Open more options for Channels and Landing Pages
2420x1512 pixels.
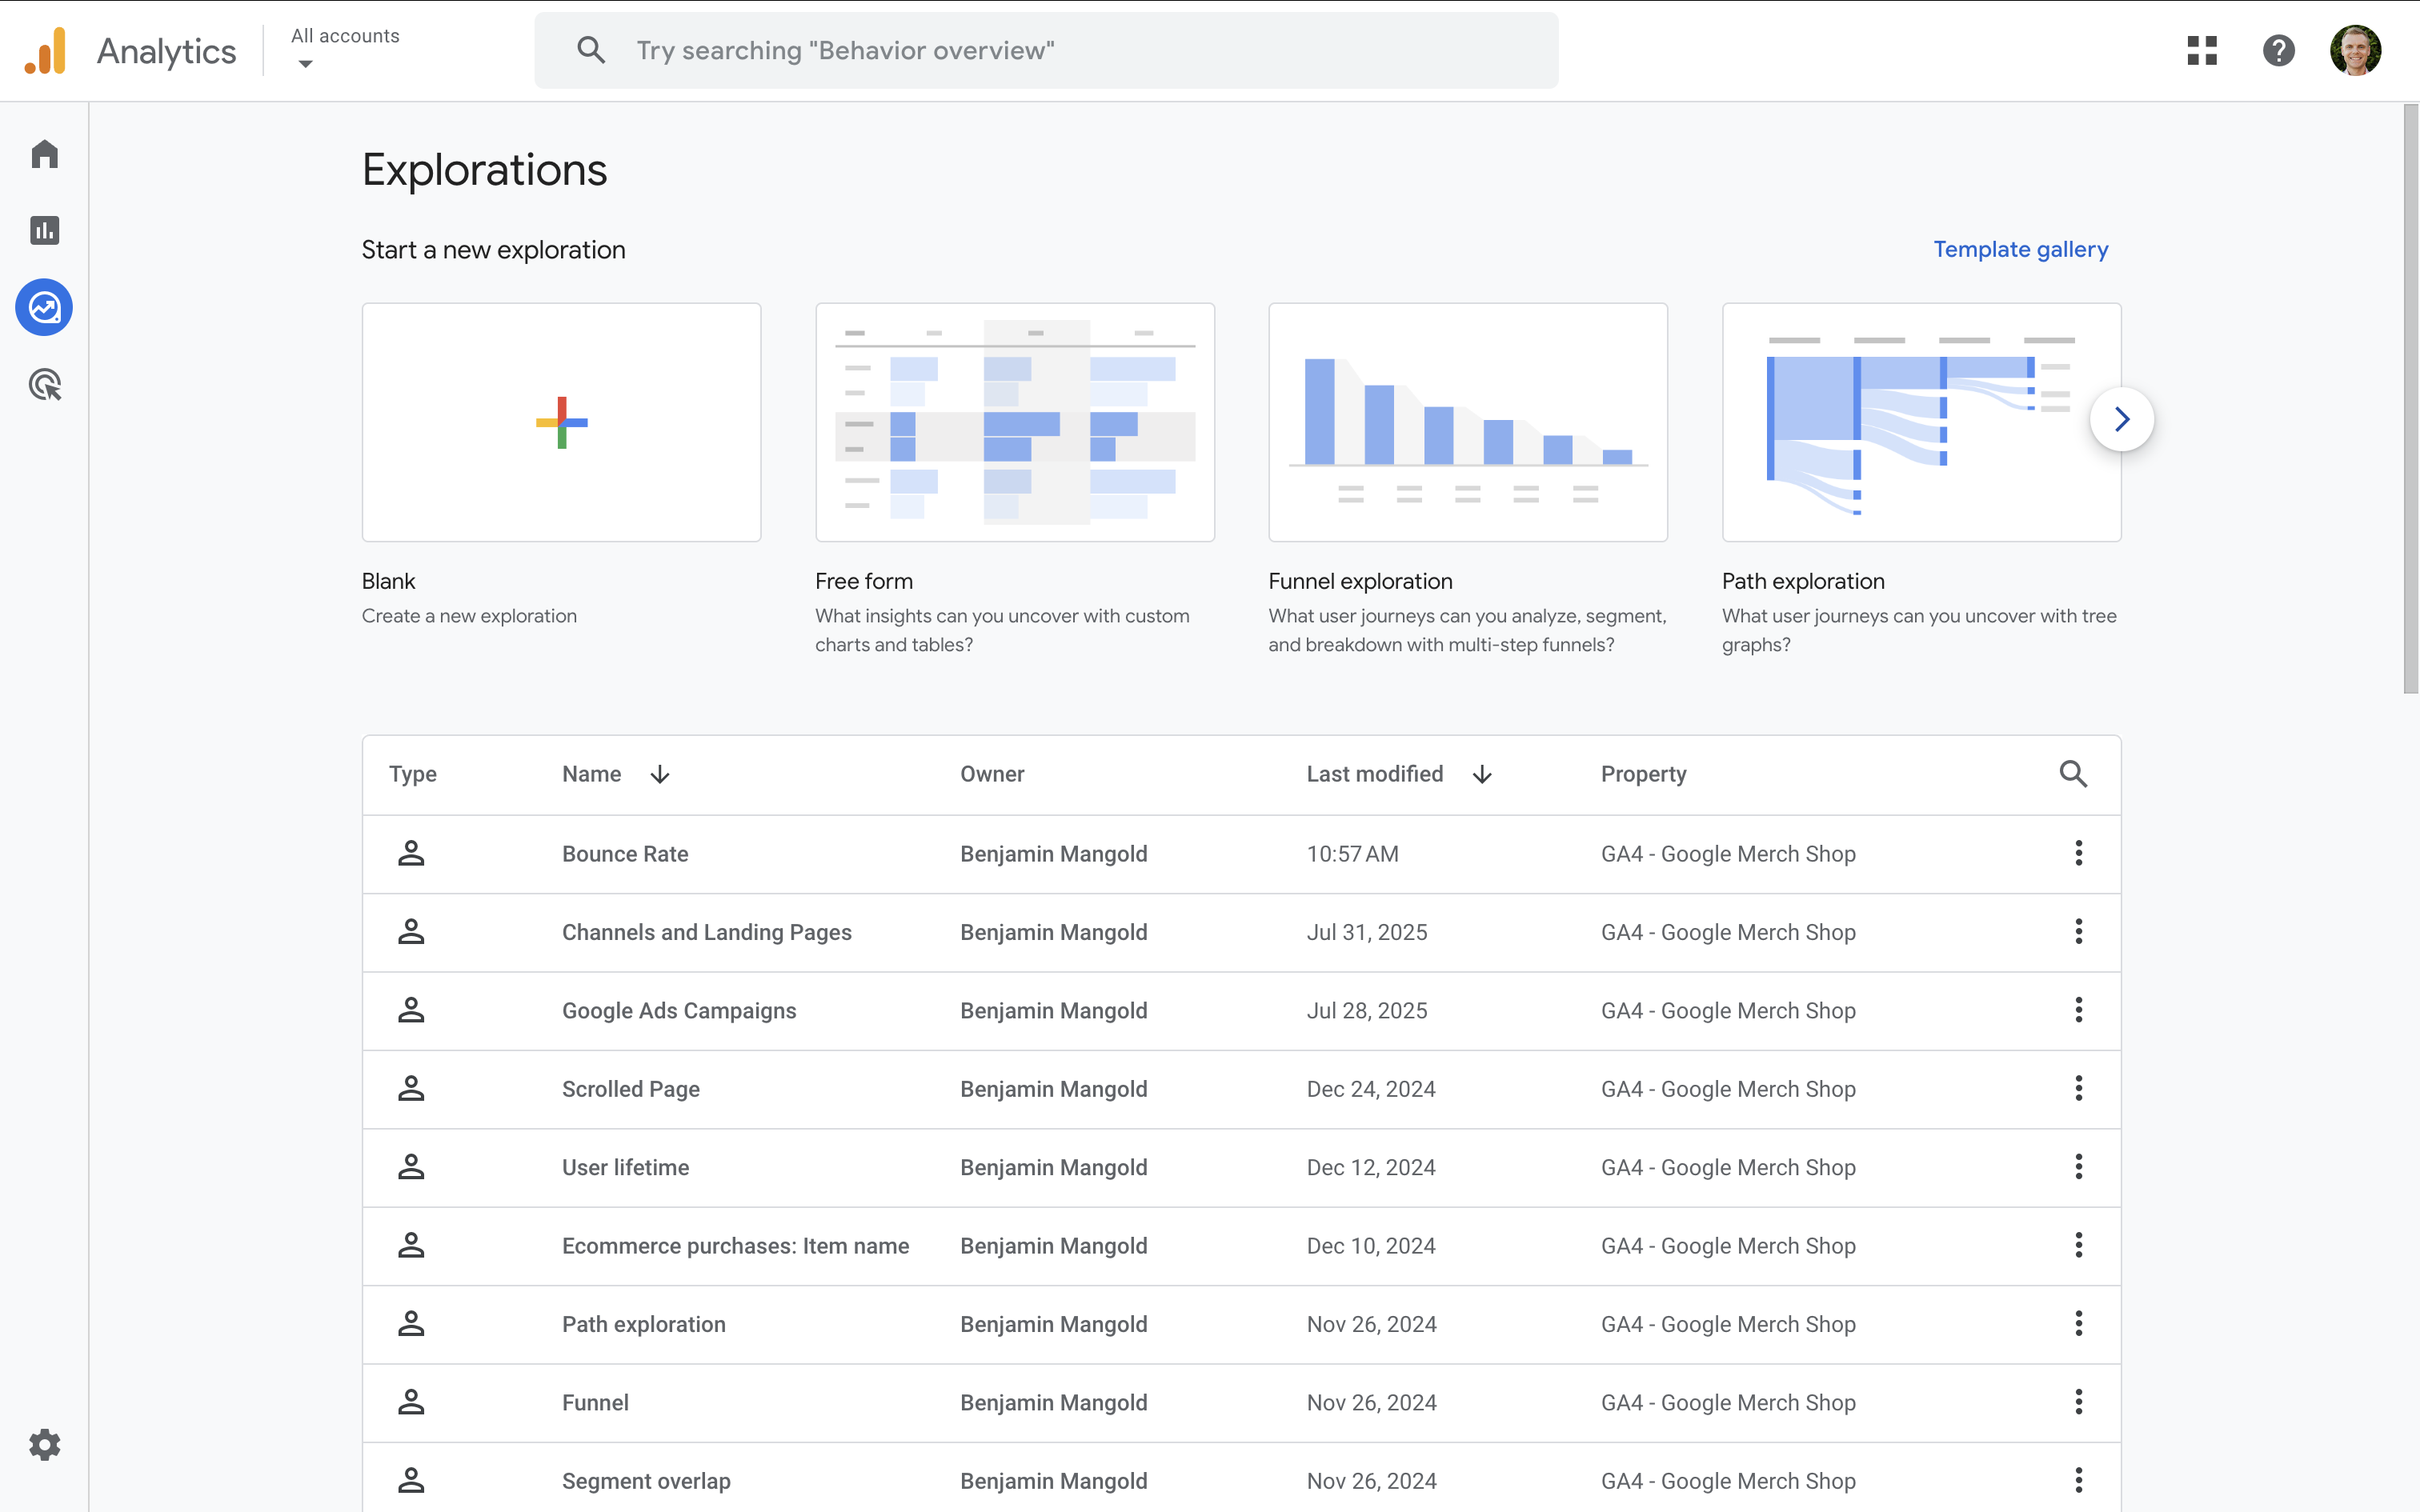(2078, 932)
